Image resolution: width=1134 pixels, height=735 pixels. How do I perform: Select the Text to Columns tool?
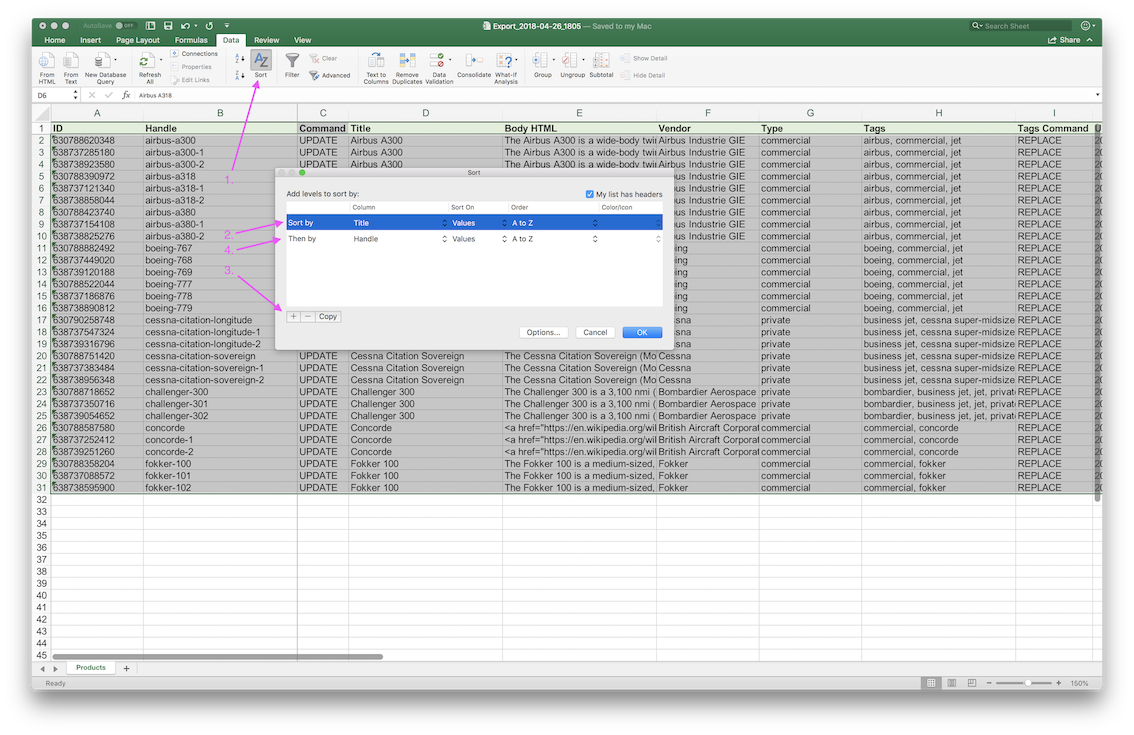coord(376,67)
